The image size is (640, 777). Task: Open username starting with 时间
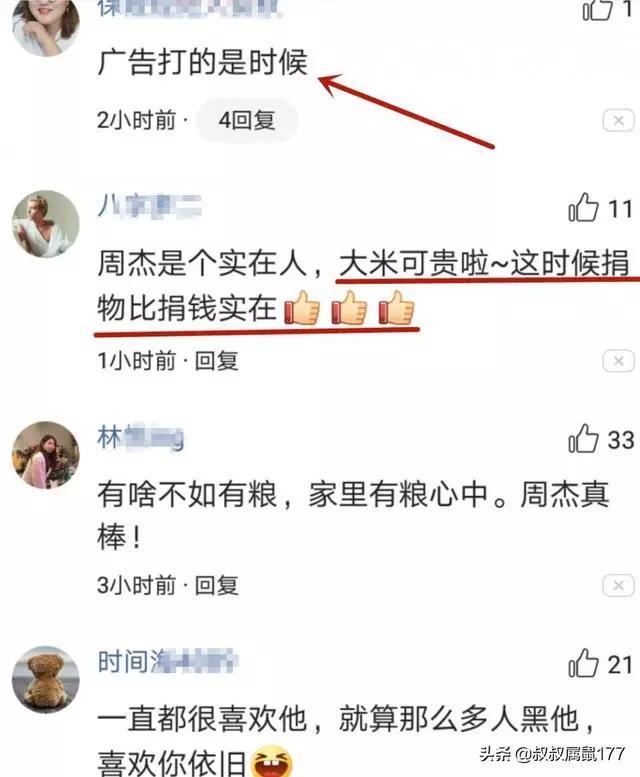167,661
